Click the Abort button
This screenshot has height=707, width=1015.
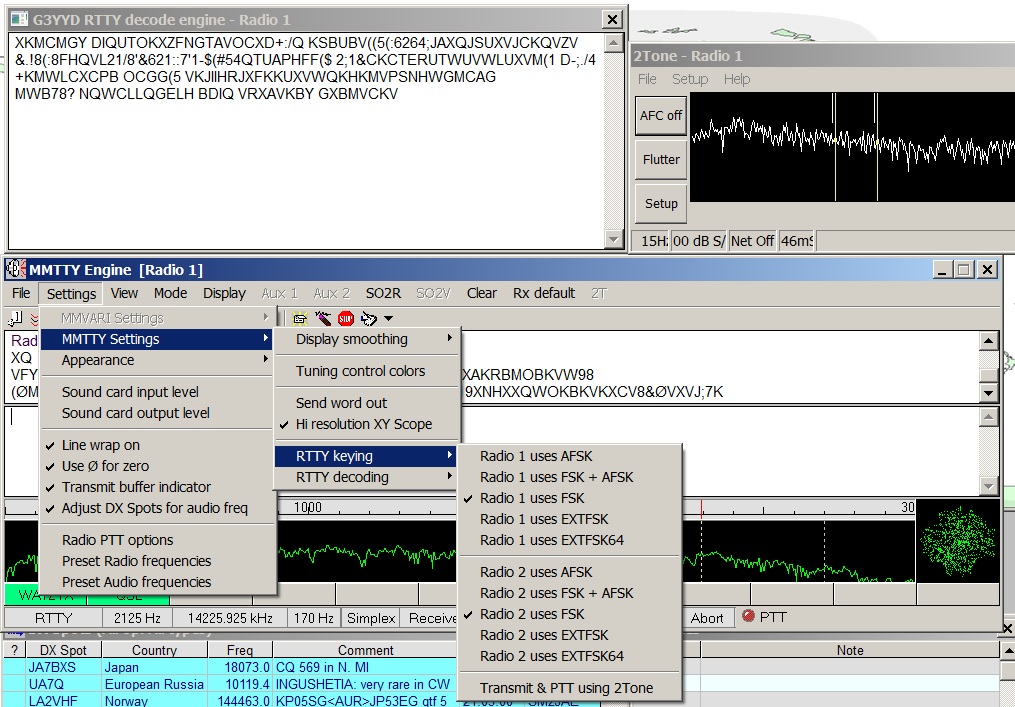707,618
